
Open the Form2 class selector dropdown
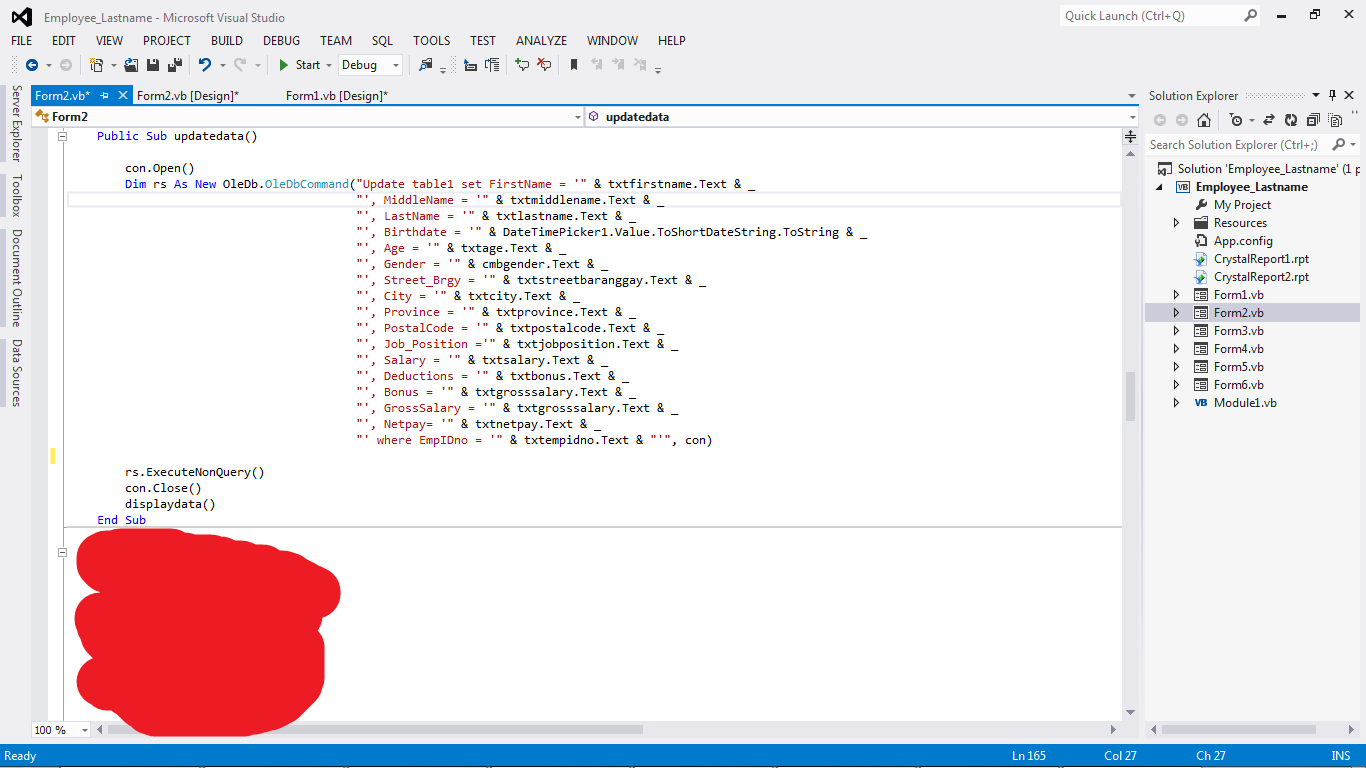(x=578, y=117)
